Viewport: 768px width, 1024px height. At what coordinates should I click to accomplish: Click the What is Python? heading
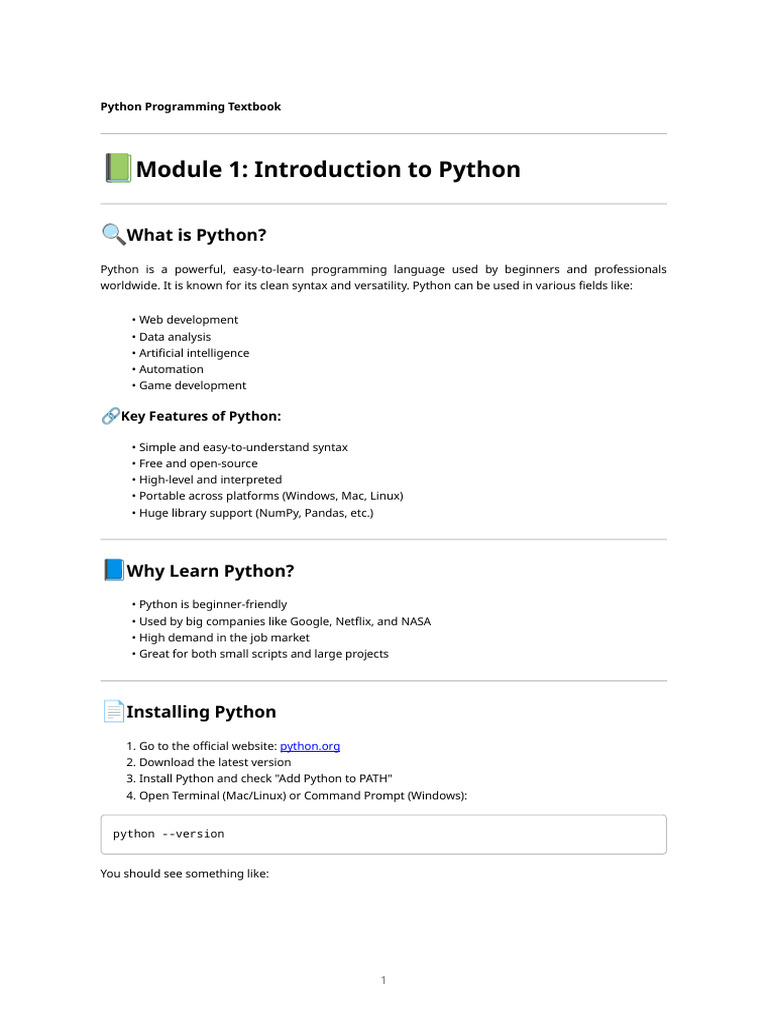[x=197, y=235]
